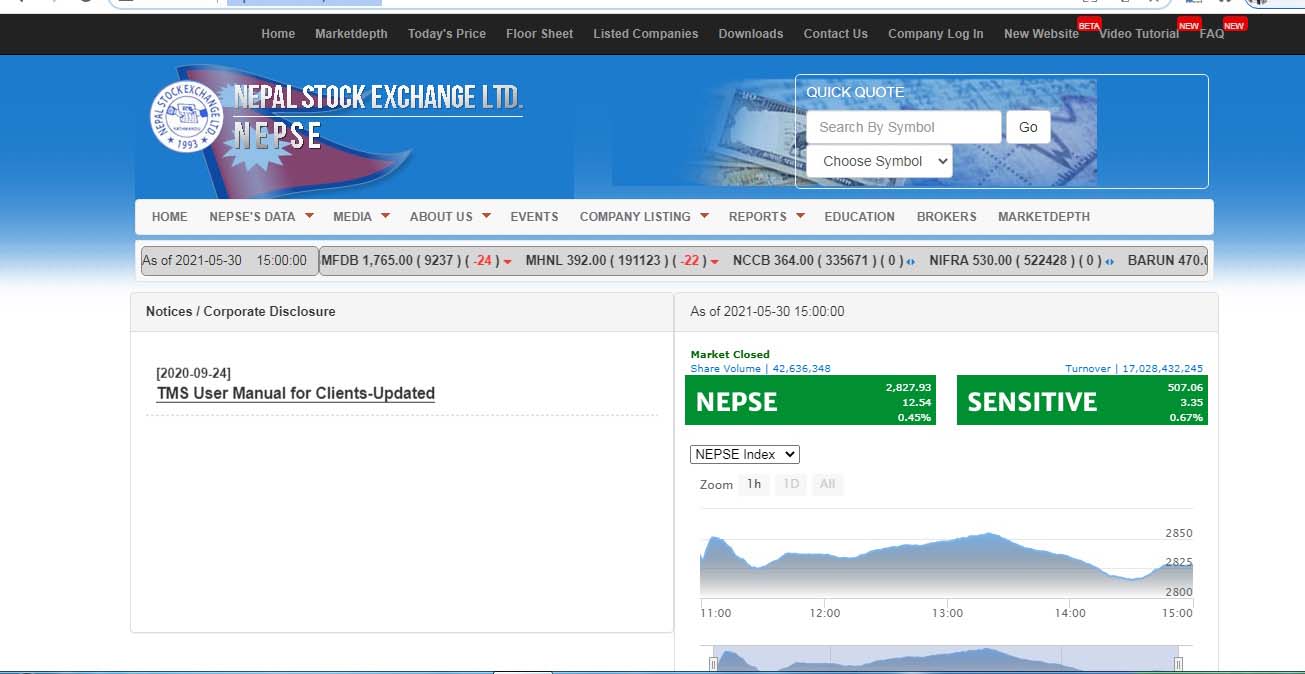Viewport: 1305px width, 674px height.
Task: Select the 1h zoom option
Action: point(754,484)
